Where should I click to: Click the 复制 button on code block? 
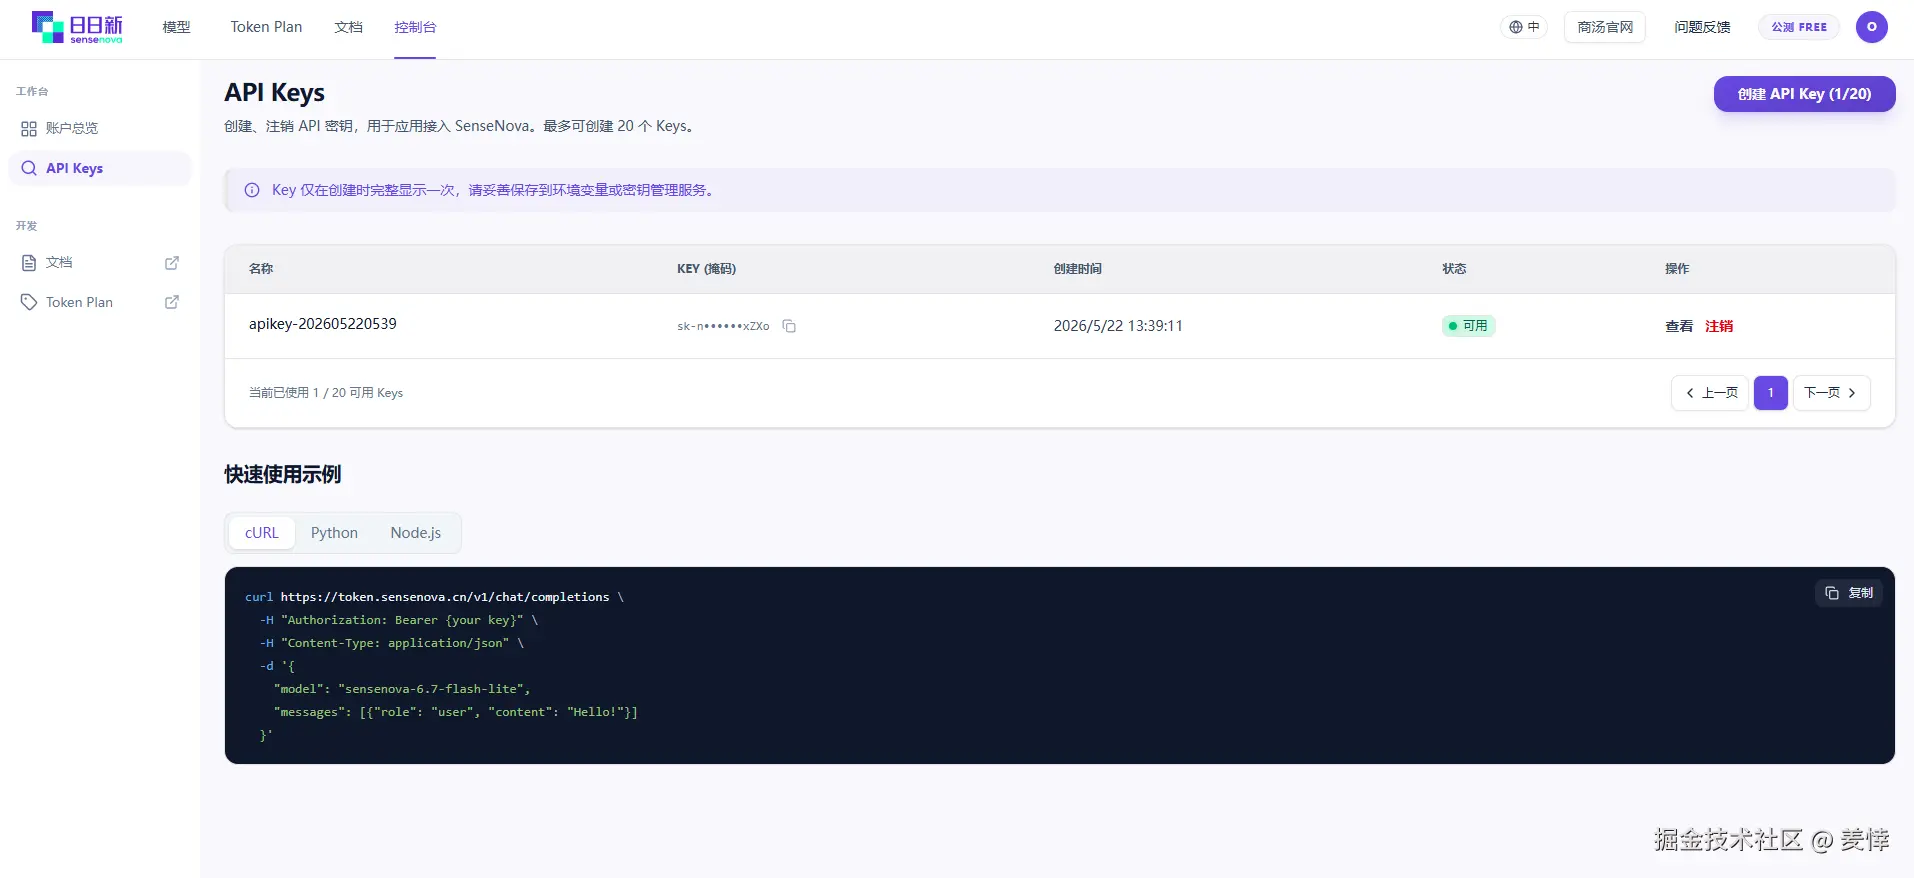pyautogui.click(x=1849, y=593)
